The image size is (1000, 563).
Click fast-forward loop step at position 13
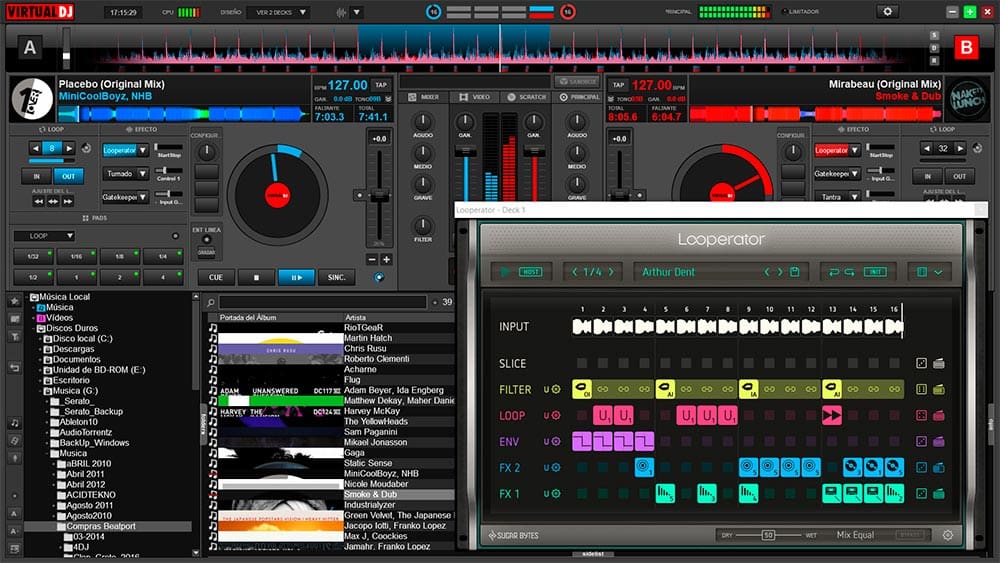(832, 415)
